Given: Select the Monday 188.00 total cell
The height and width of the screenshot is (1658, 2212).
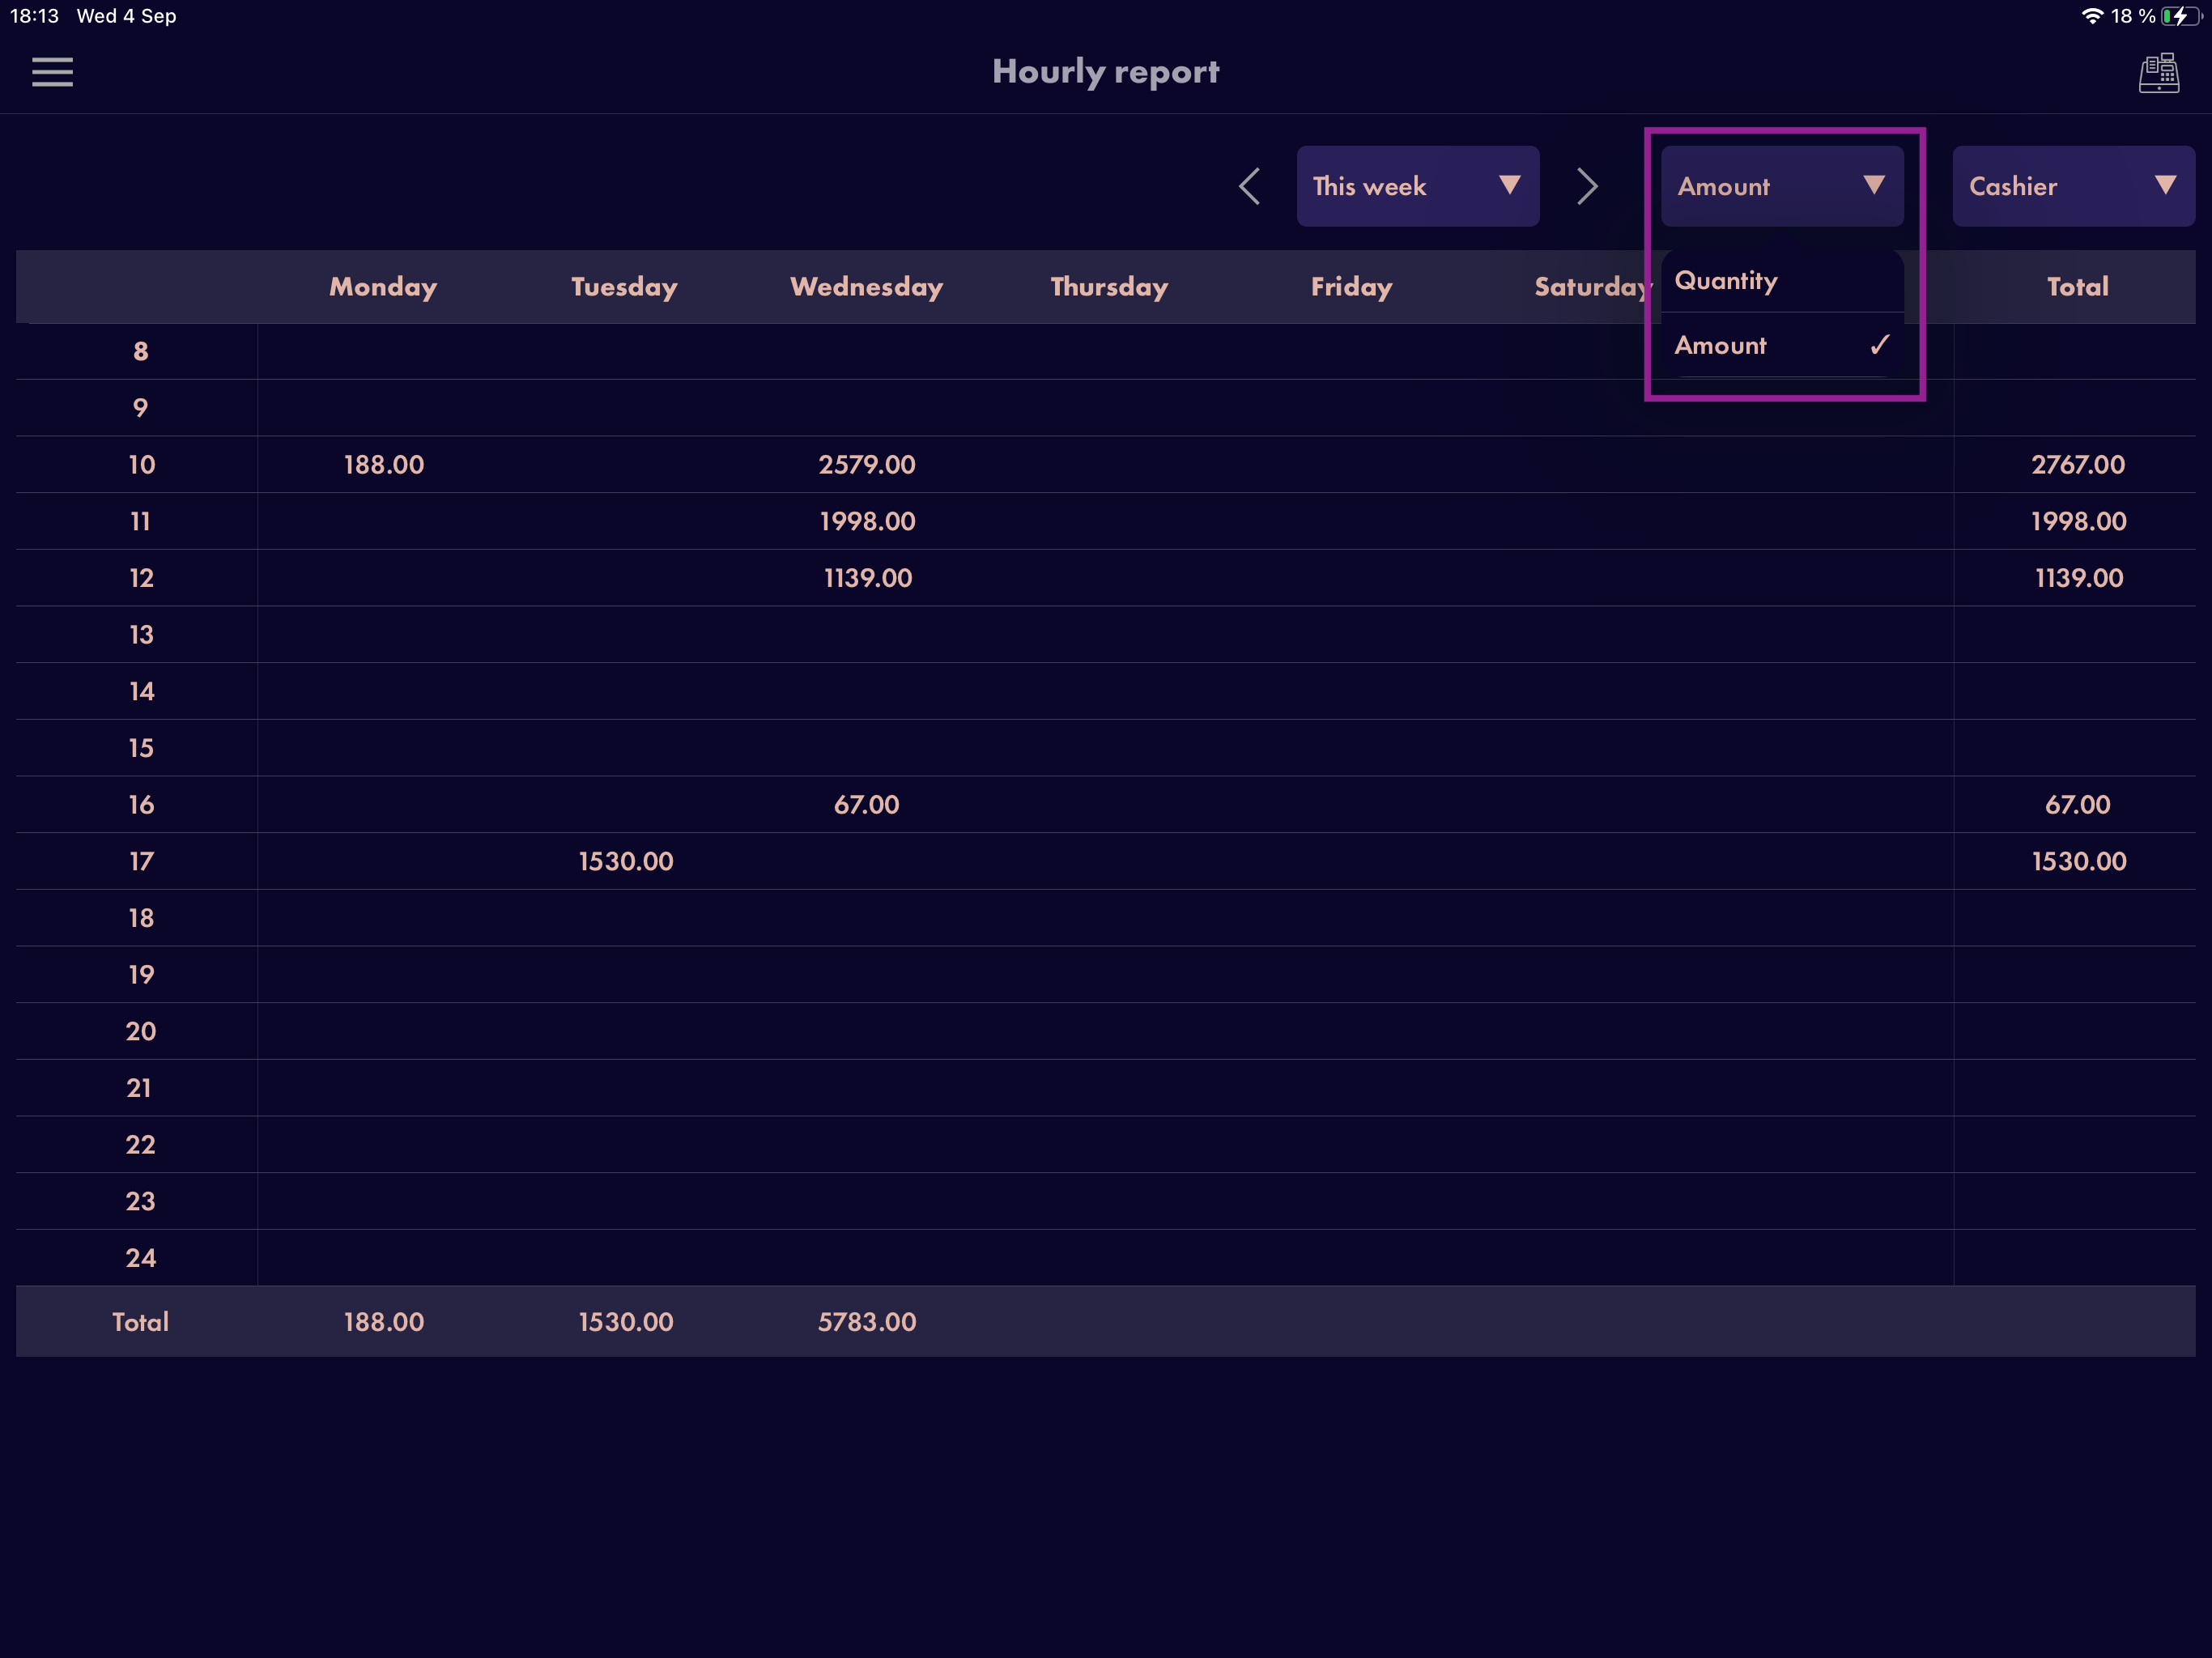Looking at the screenshot, I should point(384,1322).
